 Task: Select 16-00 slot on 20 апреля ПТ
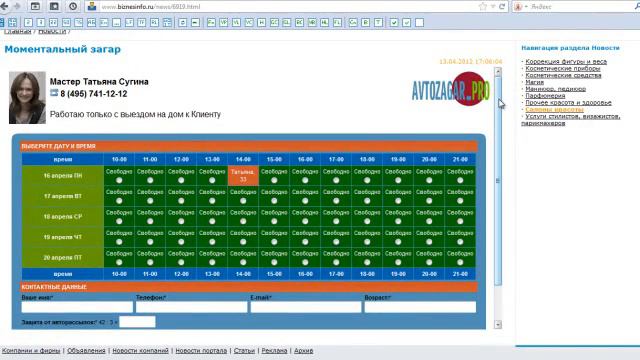point(305,262)
